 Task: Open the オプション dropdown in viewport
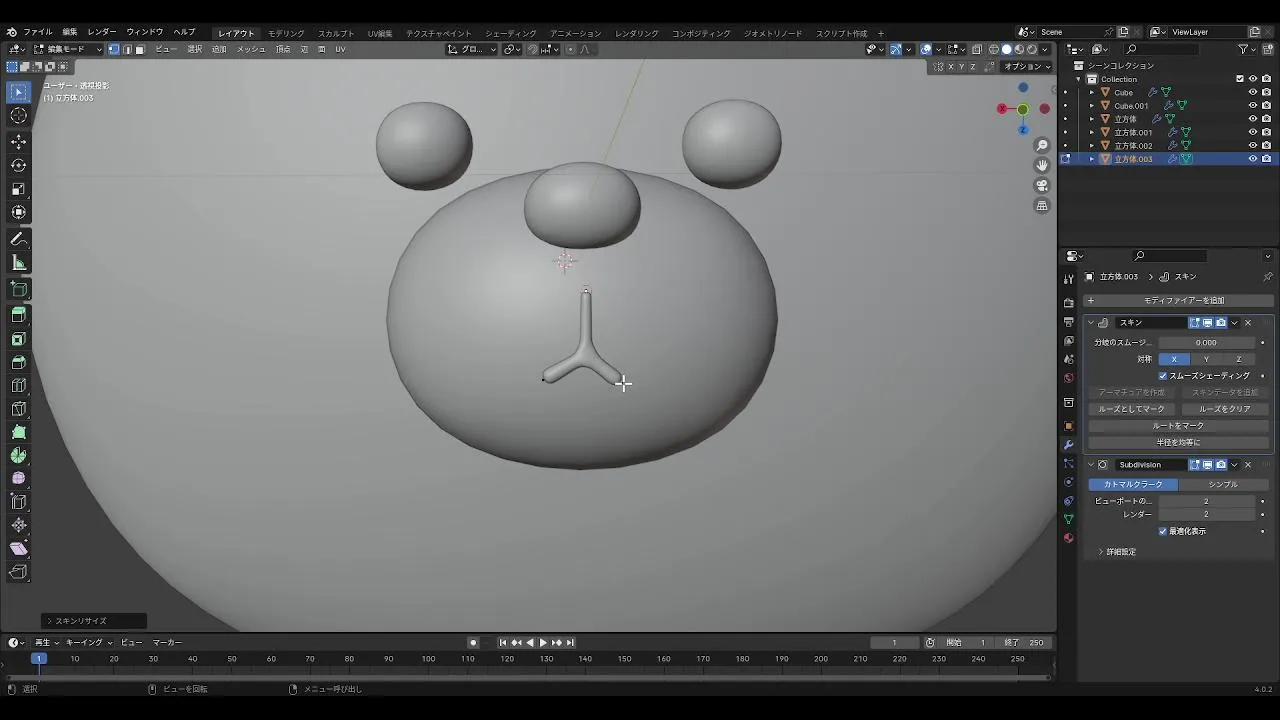[x=1027, y=66]
